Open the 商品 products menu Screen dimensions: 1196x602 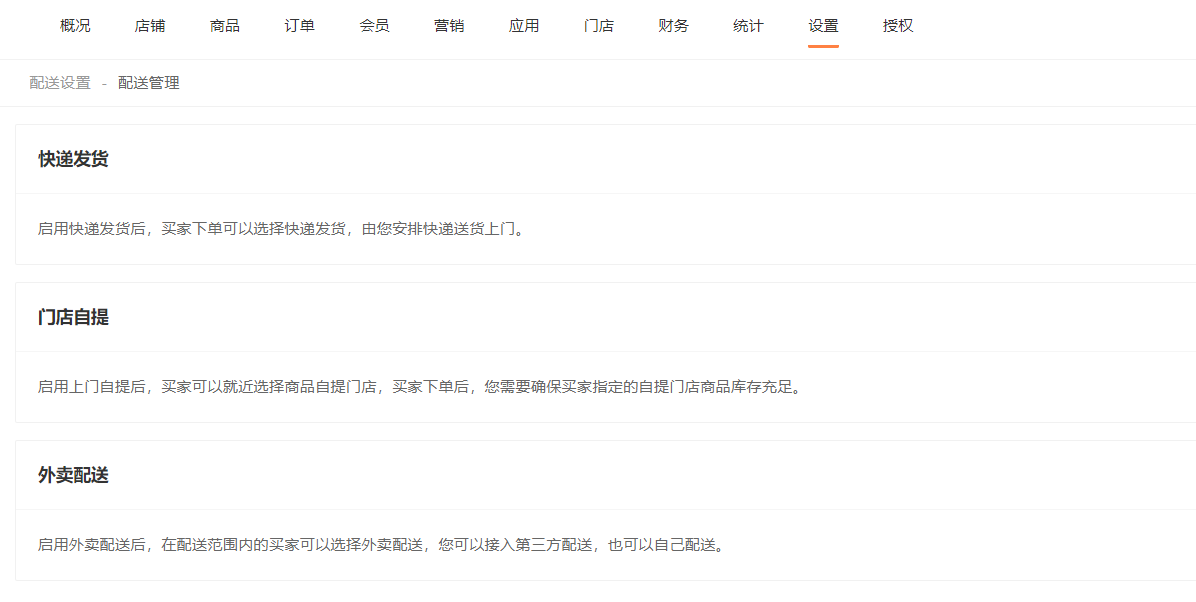pyautogui.click(x=224, y=25)
